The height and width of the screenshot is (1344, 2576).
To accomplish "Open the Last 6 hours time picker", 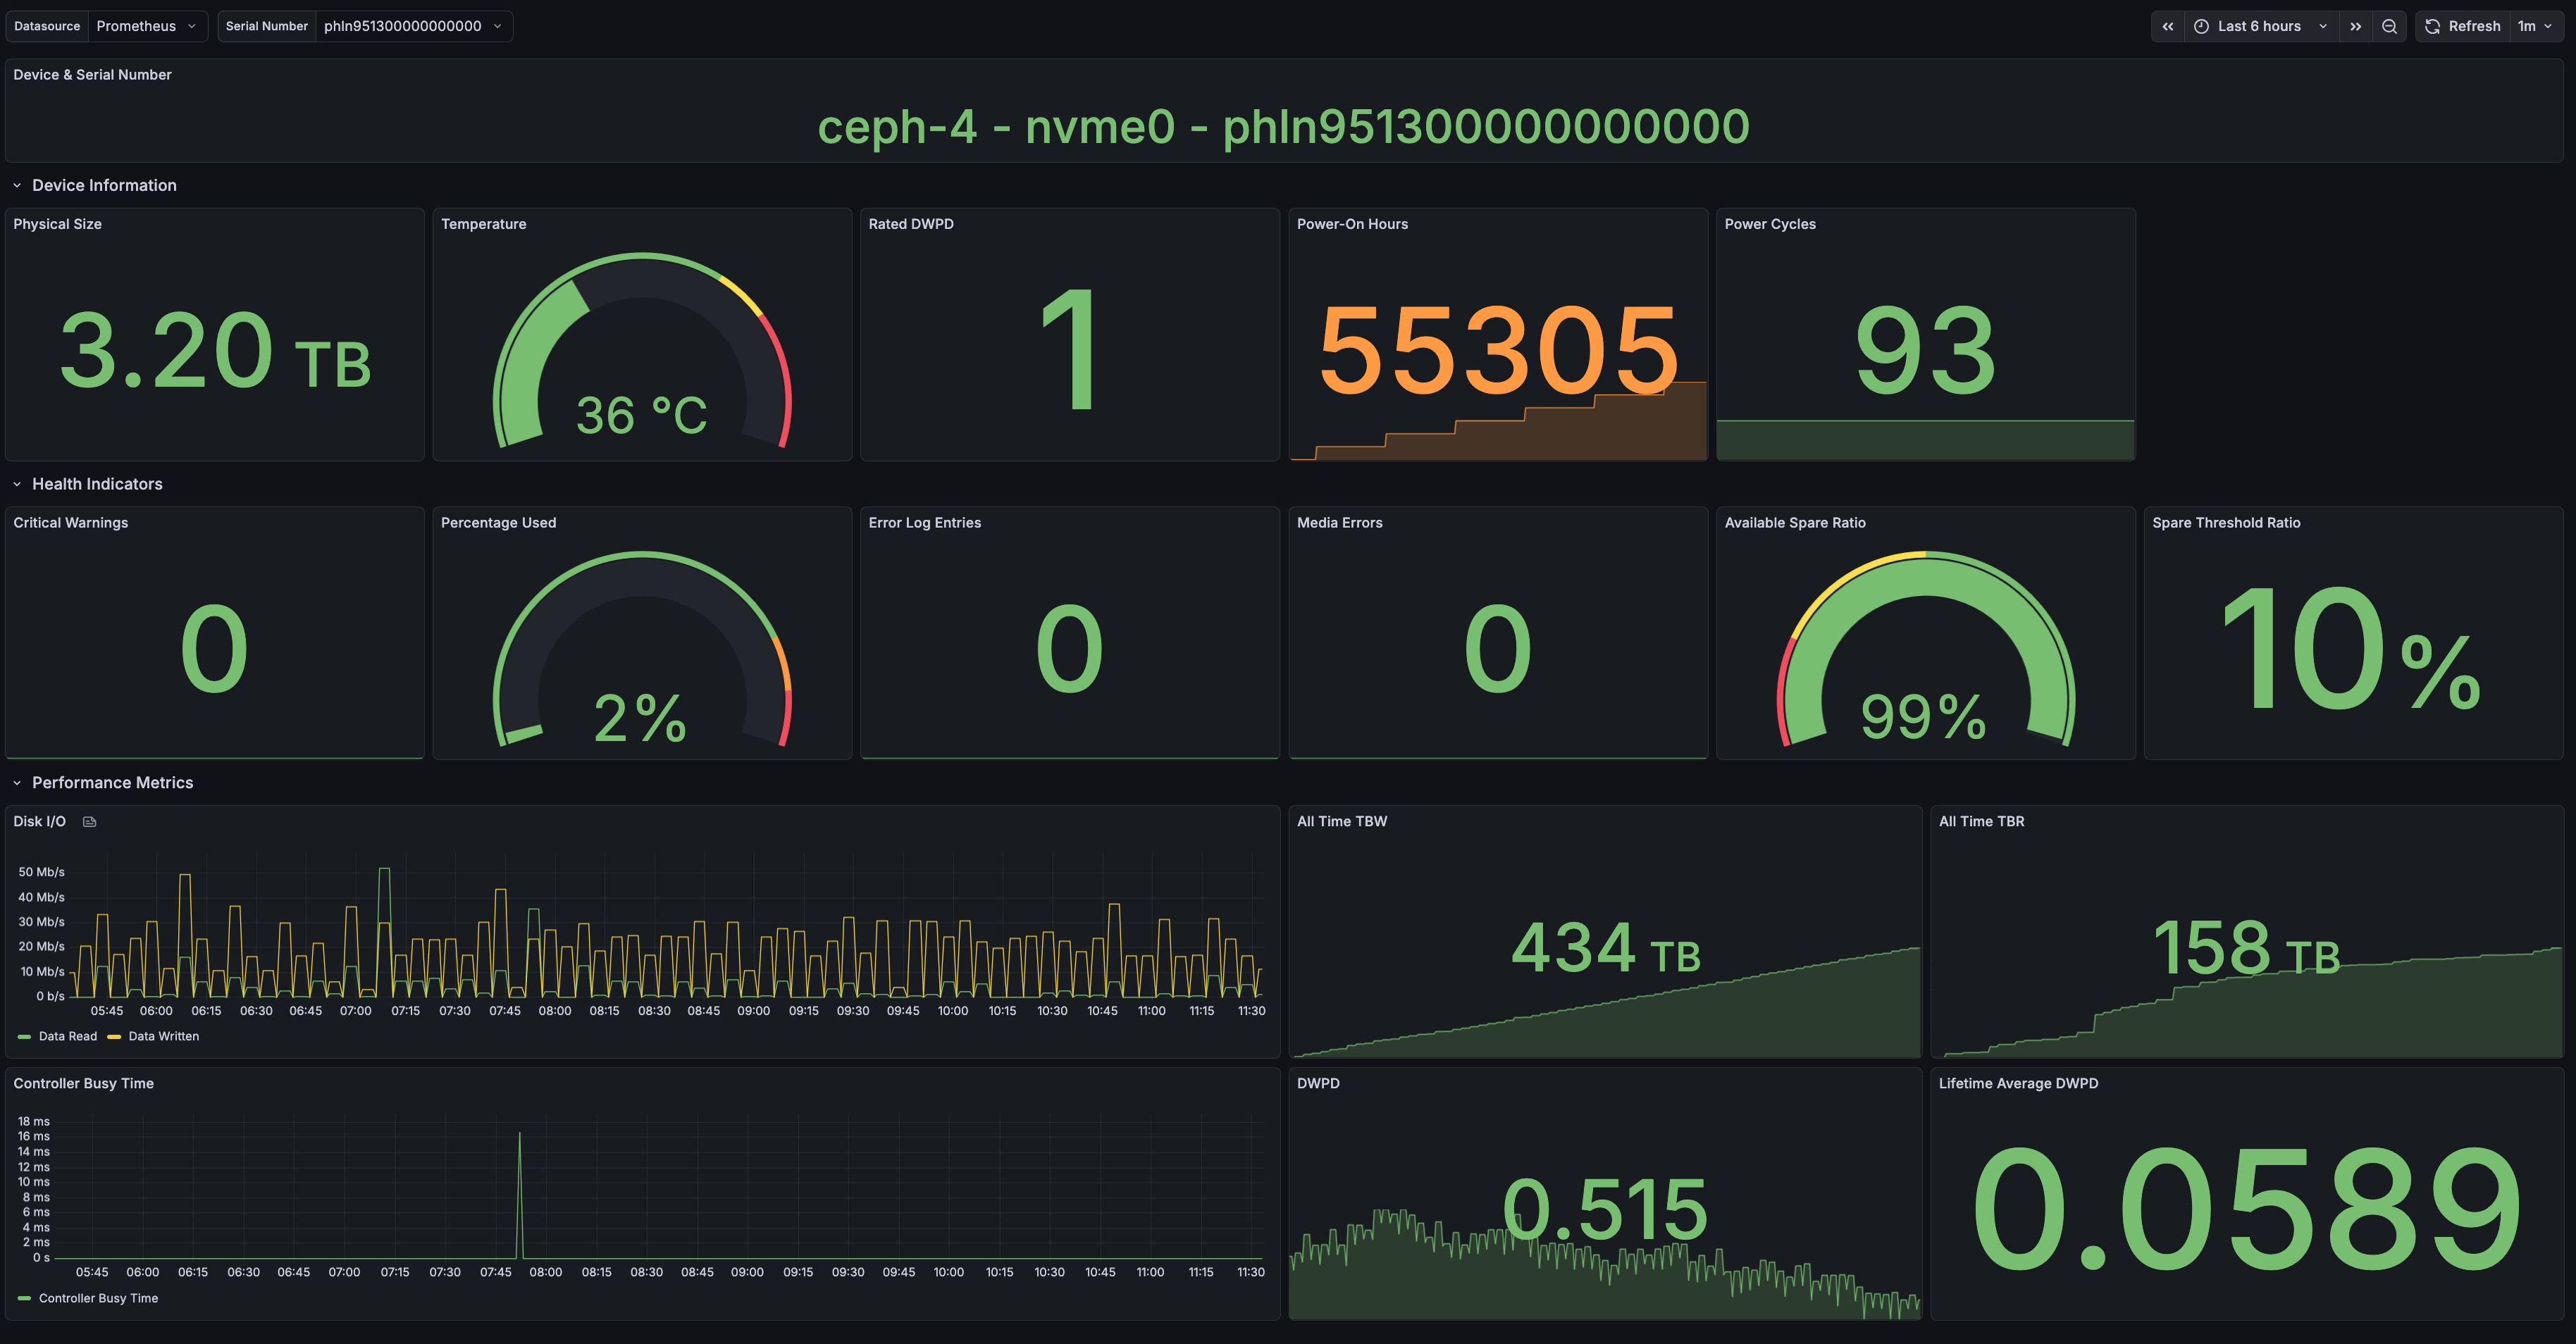I will coord(2260,26).
